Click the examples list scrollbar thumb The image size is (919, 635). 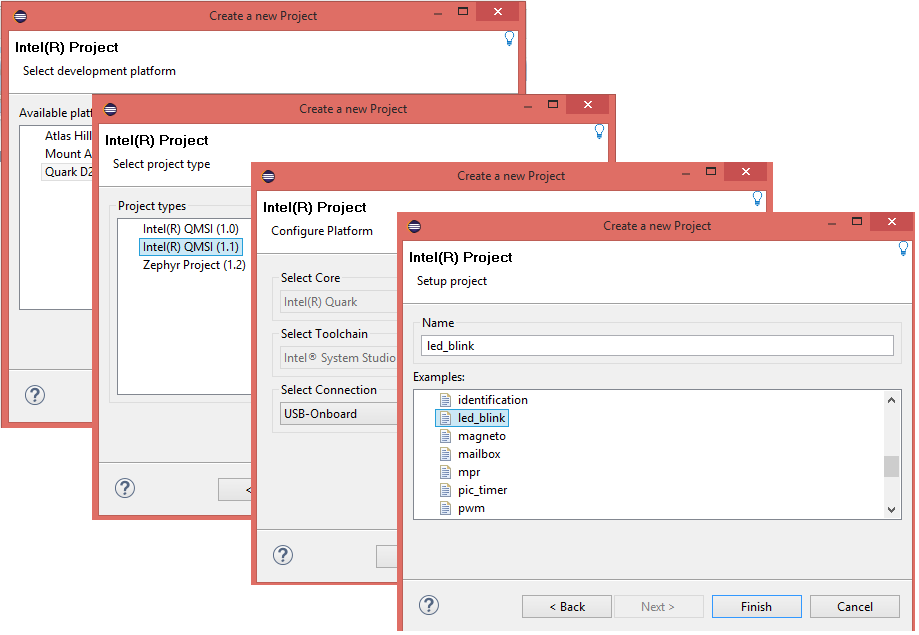pos(891,467)
